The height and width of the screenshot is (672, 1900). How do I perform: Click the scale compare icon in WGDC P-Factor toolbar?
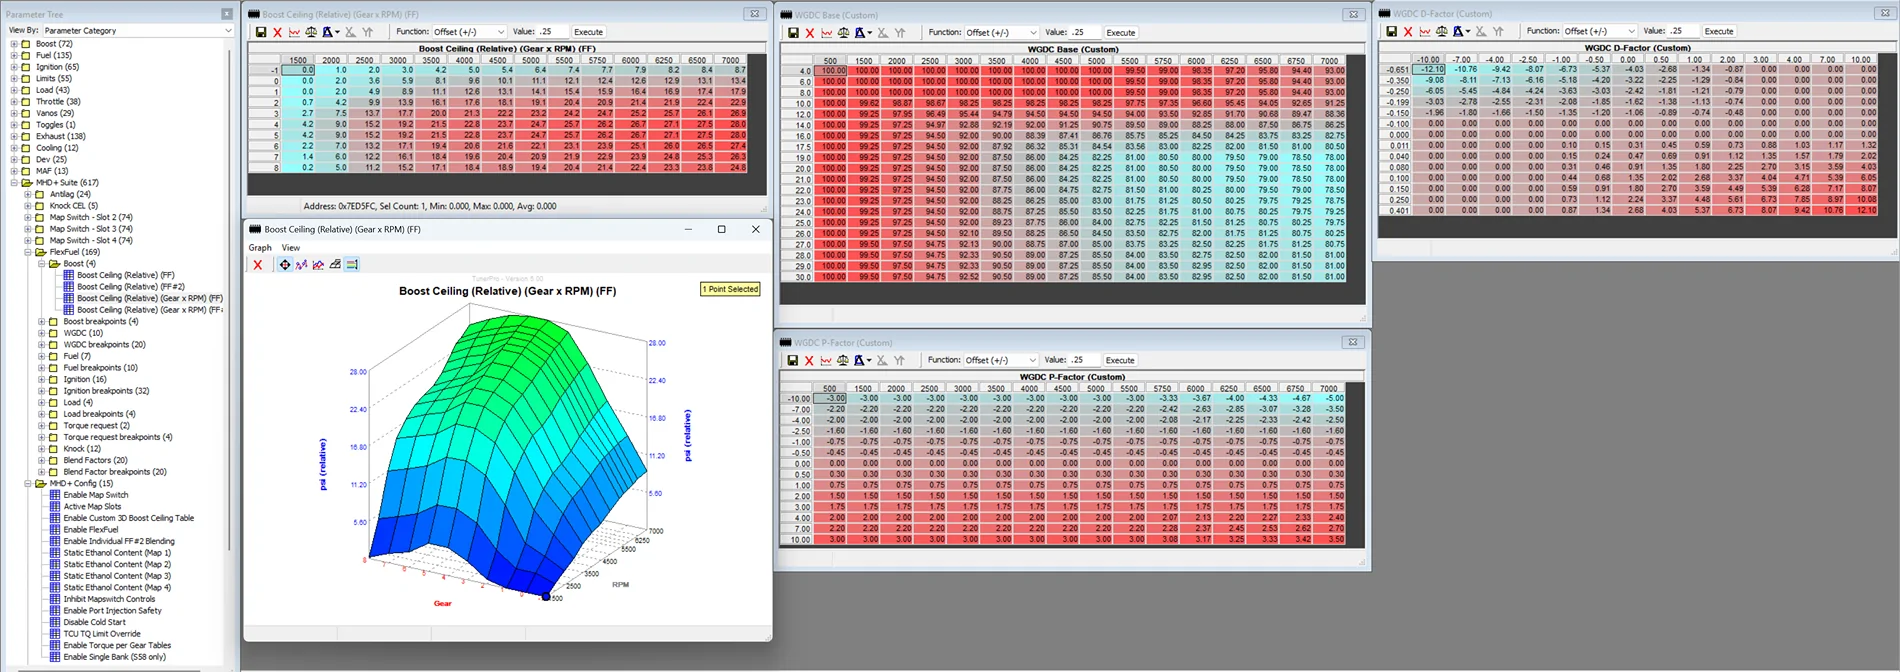pyautogui.click(x=842, y=360)
